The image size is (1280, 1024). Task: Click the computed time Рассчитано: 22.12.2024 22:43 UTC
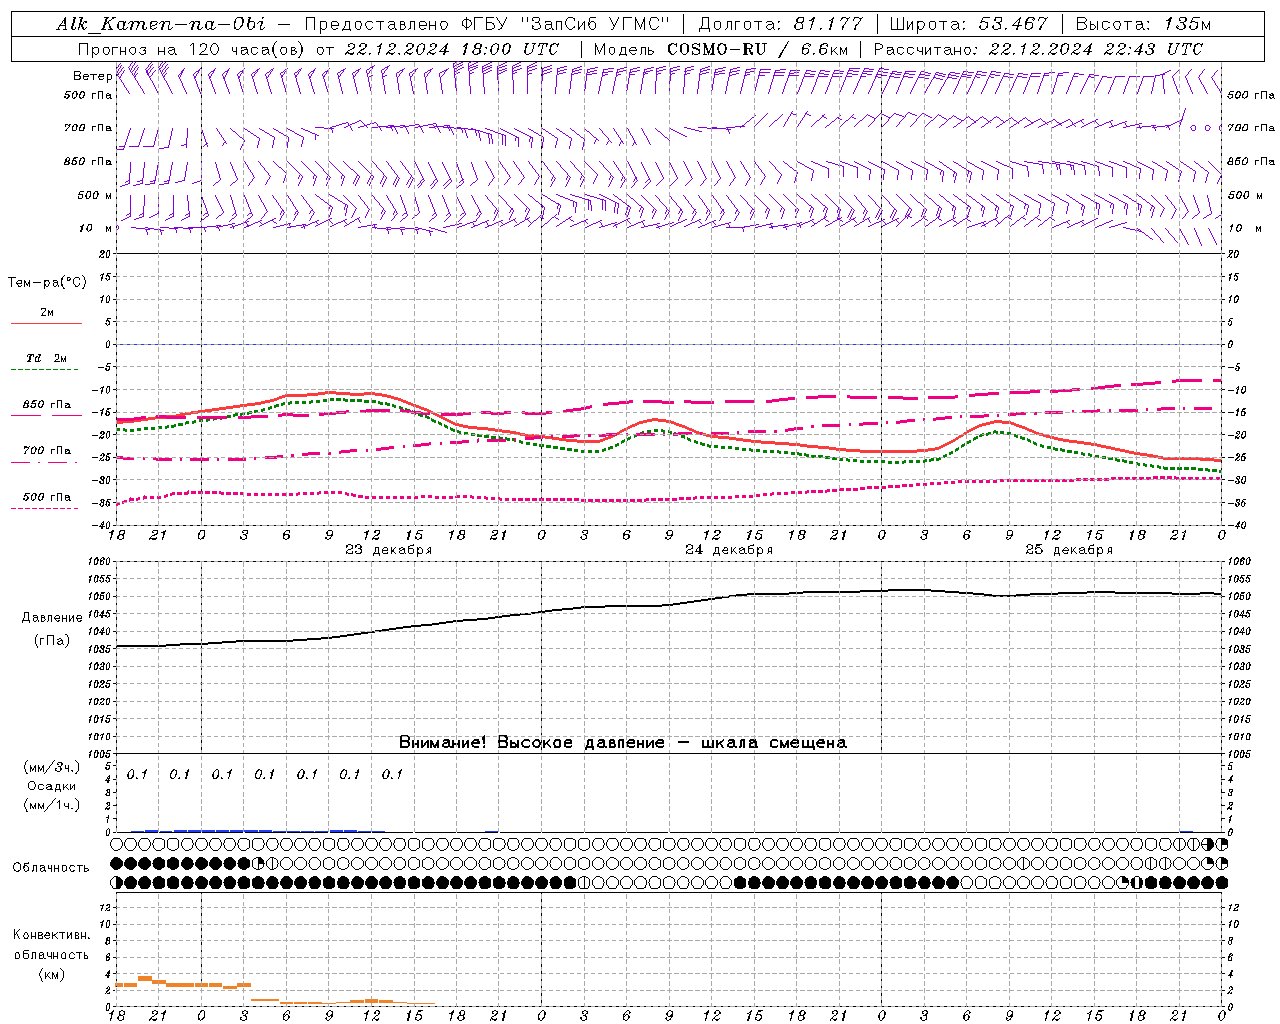[x=1038, y=49]
